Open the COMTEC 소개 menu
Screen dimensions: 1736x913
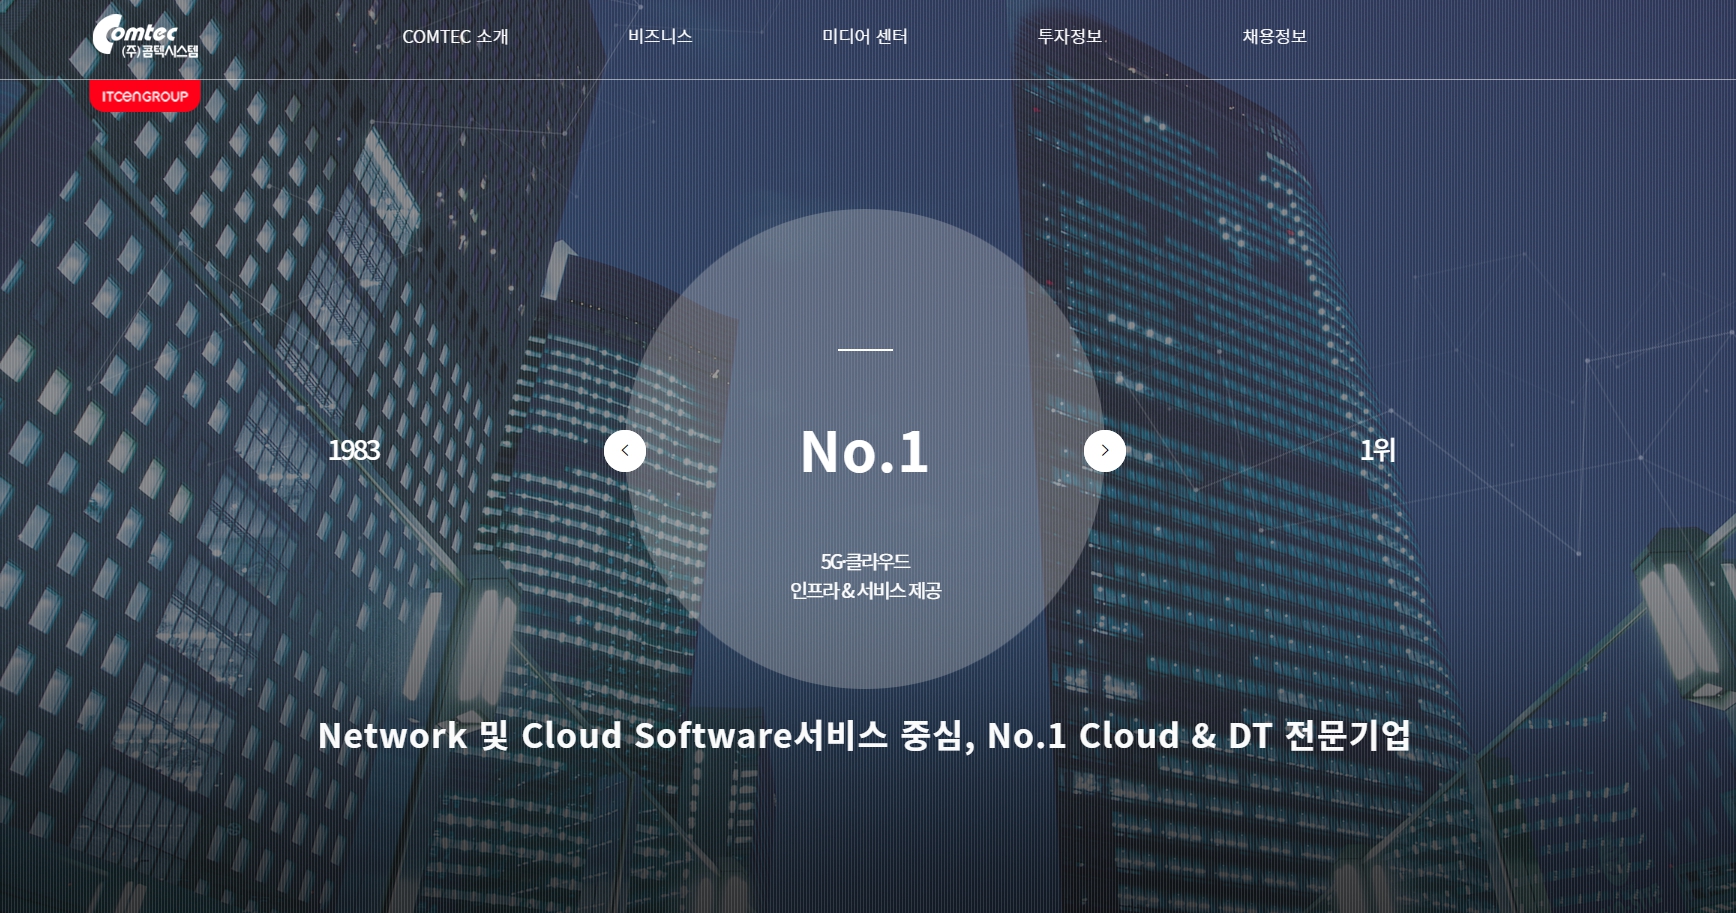(455, 37)
